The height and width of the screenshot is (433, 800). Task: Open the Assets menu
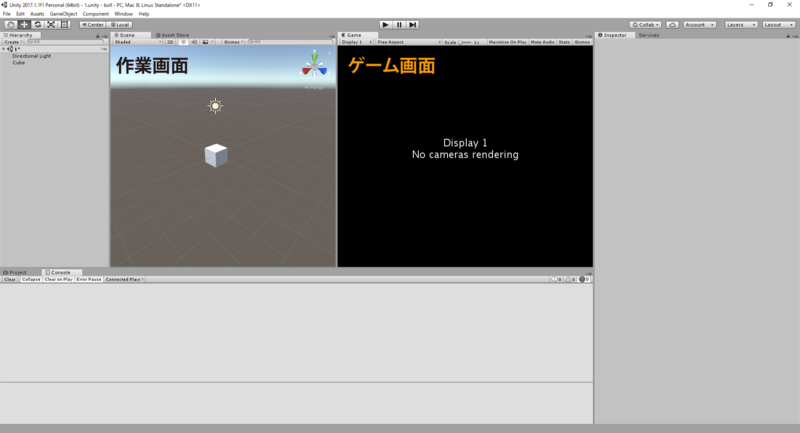point(37,14)
